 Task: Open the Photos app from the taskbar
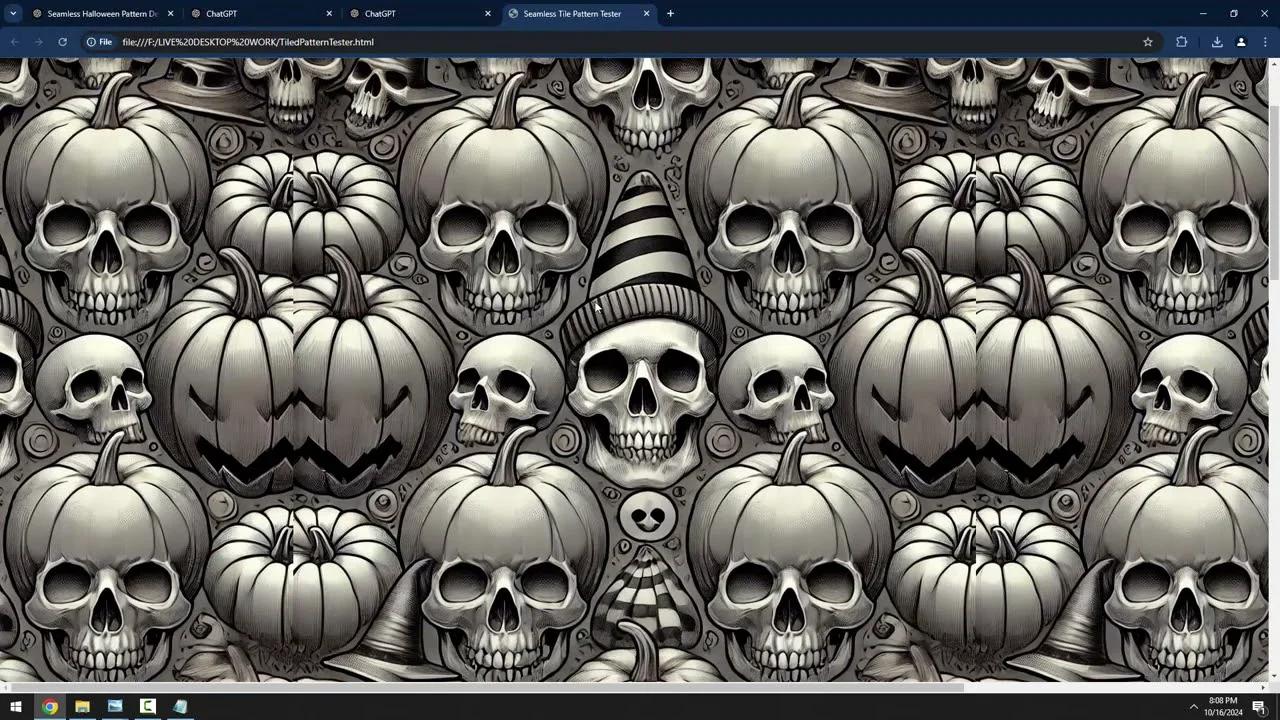[114, 707]
